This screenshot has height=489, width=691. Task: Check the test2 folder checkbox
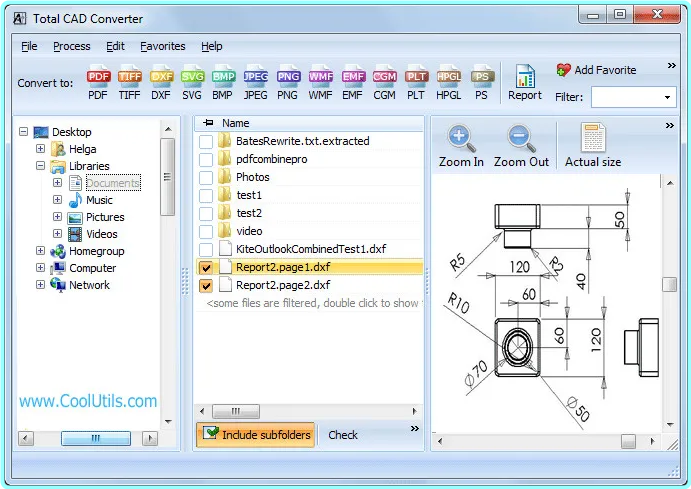206,214
